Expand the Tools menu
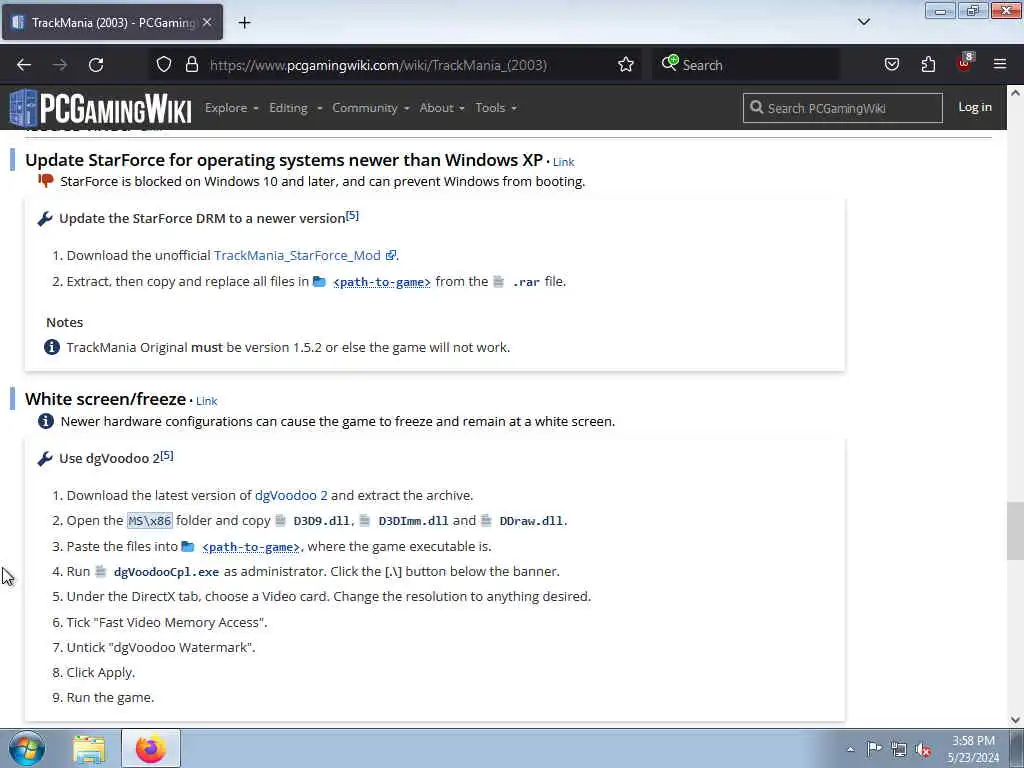 point(496,108)
